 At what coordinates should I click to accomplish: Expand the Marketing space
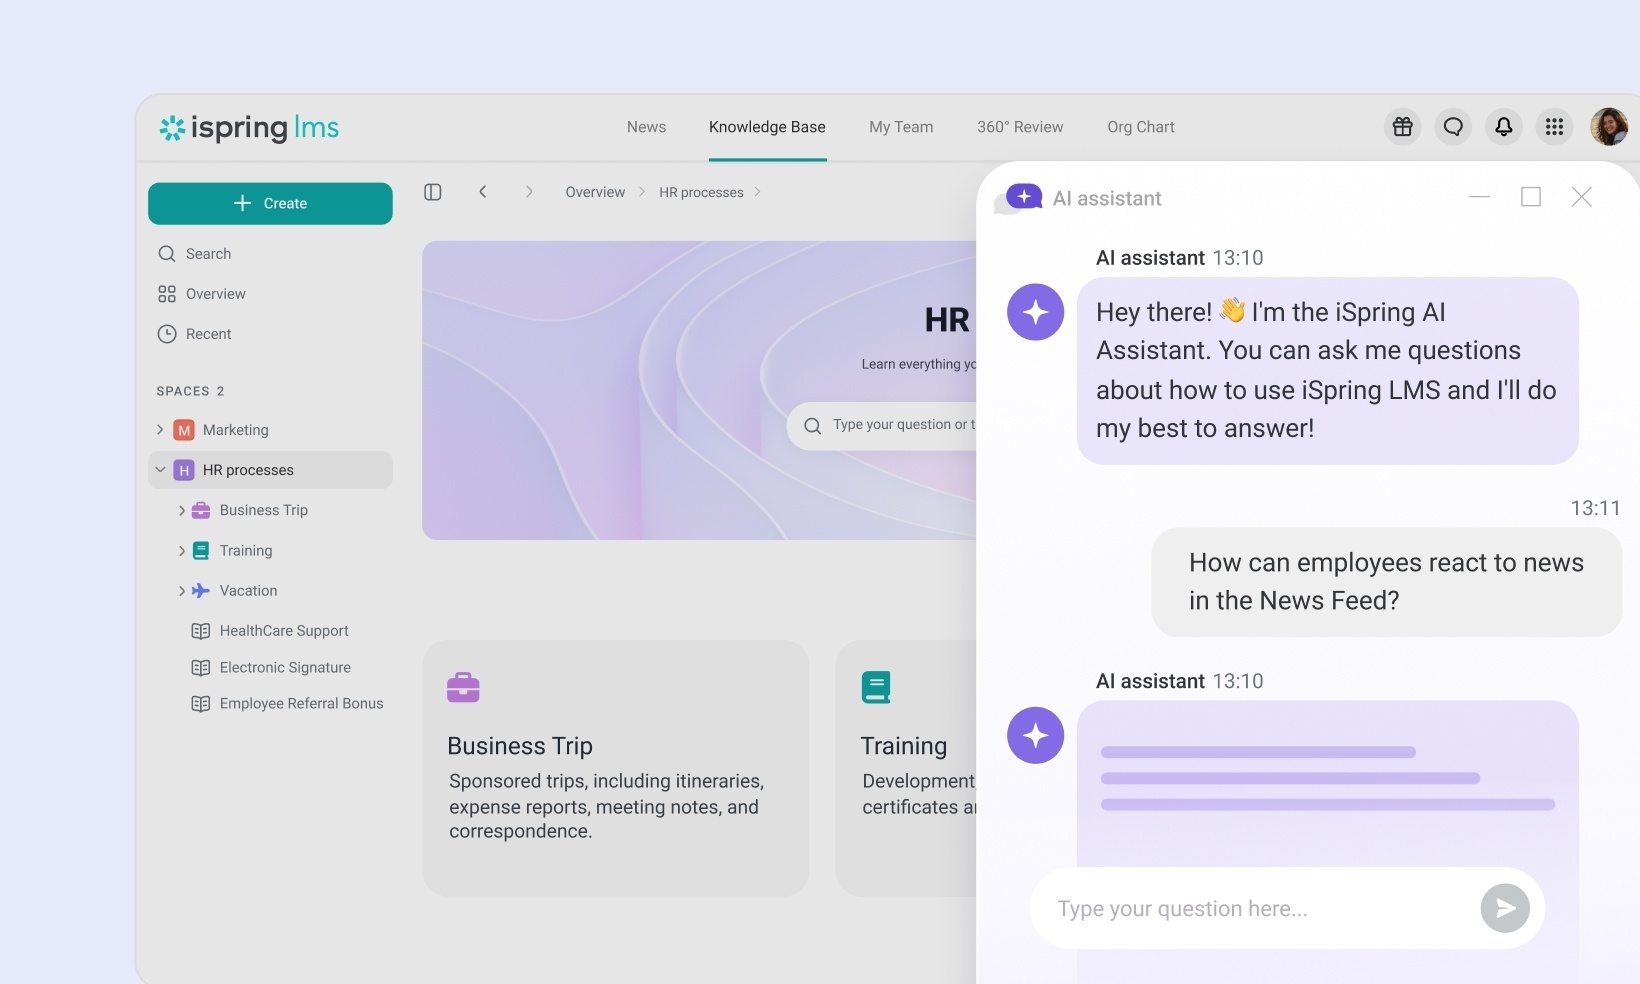160,430
